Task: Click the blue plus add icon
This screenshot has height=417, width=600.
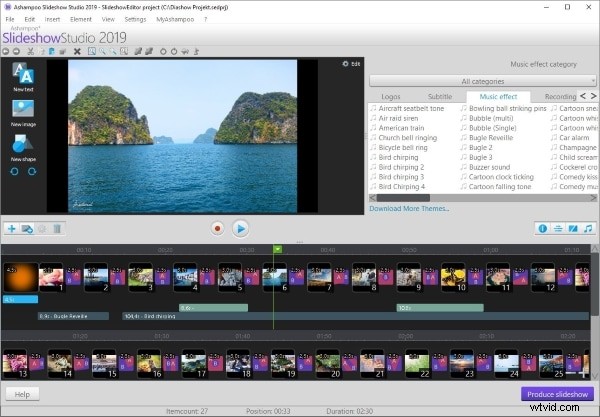Action: click(x=11, y=228)
